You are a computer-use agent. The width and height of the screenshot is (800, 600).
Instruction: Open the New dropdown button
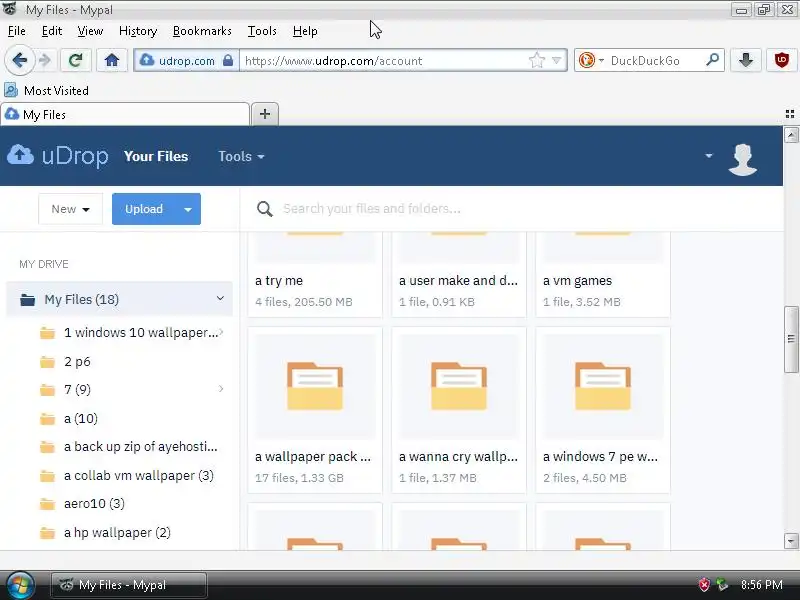70,209
